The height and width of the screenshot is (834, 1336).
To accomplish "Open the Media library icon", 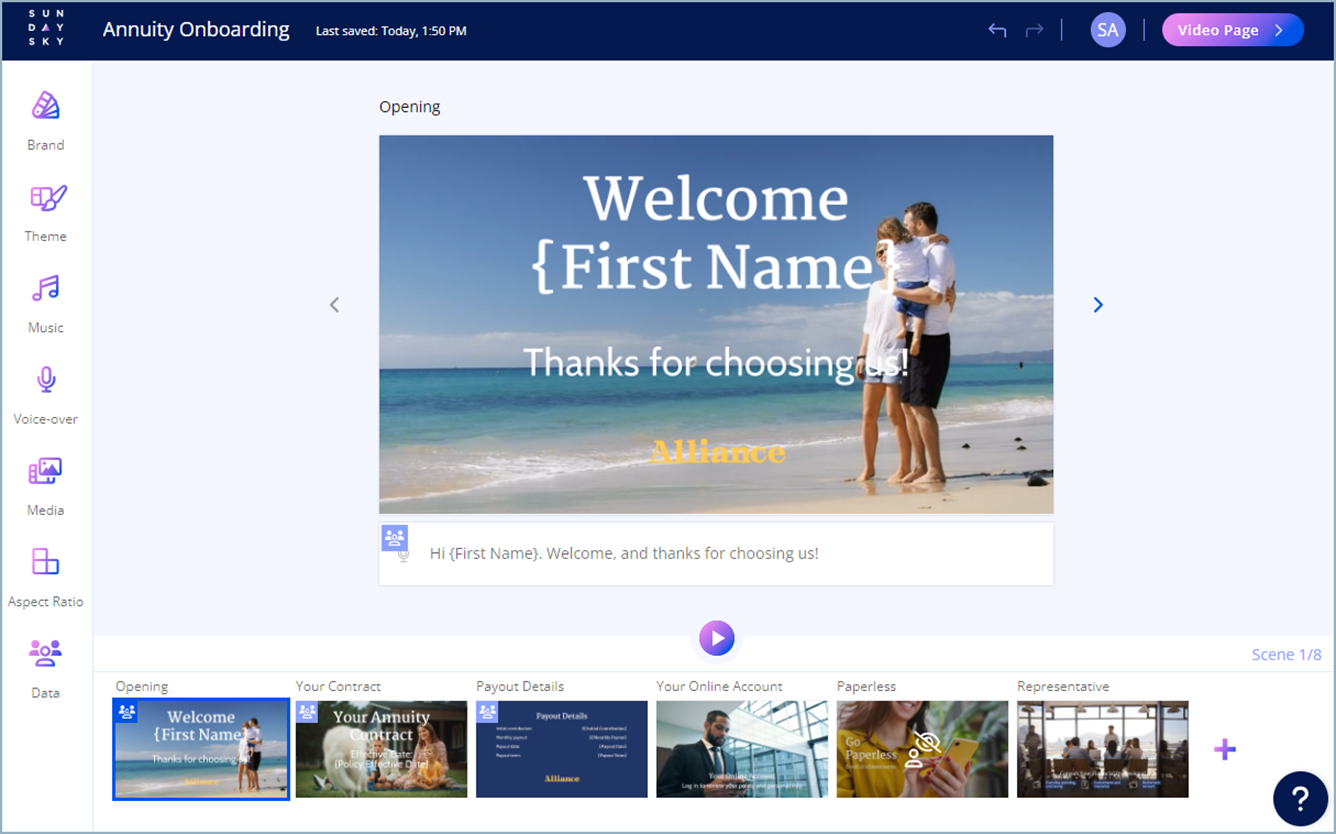I will [45, 471].
